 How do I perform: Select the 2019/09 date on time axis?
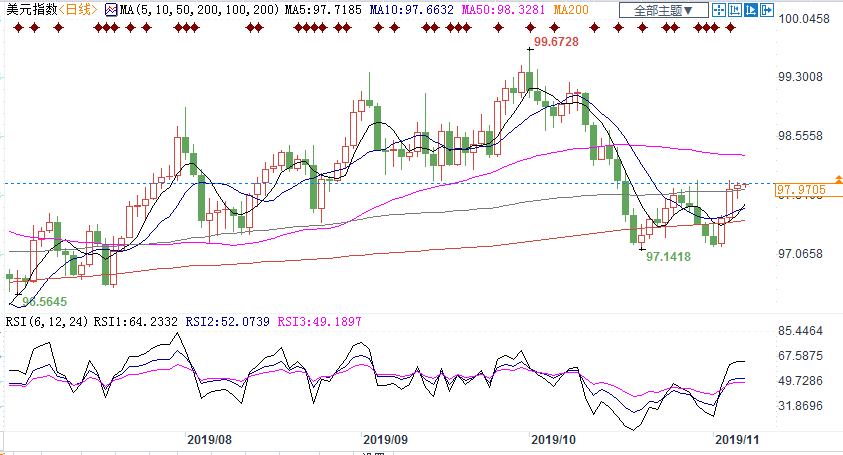(384, 439)
